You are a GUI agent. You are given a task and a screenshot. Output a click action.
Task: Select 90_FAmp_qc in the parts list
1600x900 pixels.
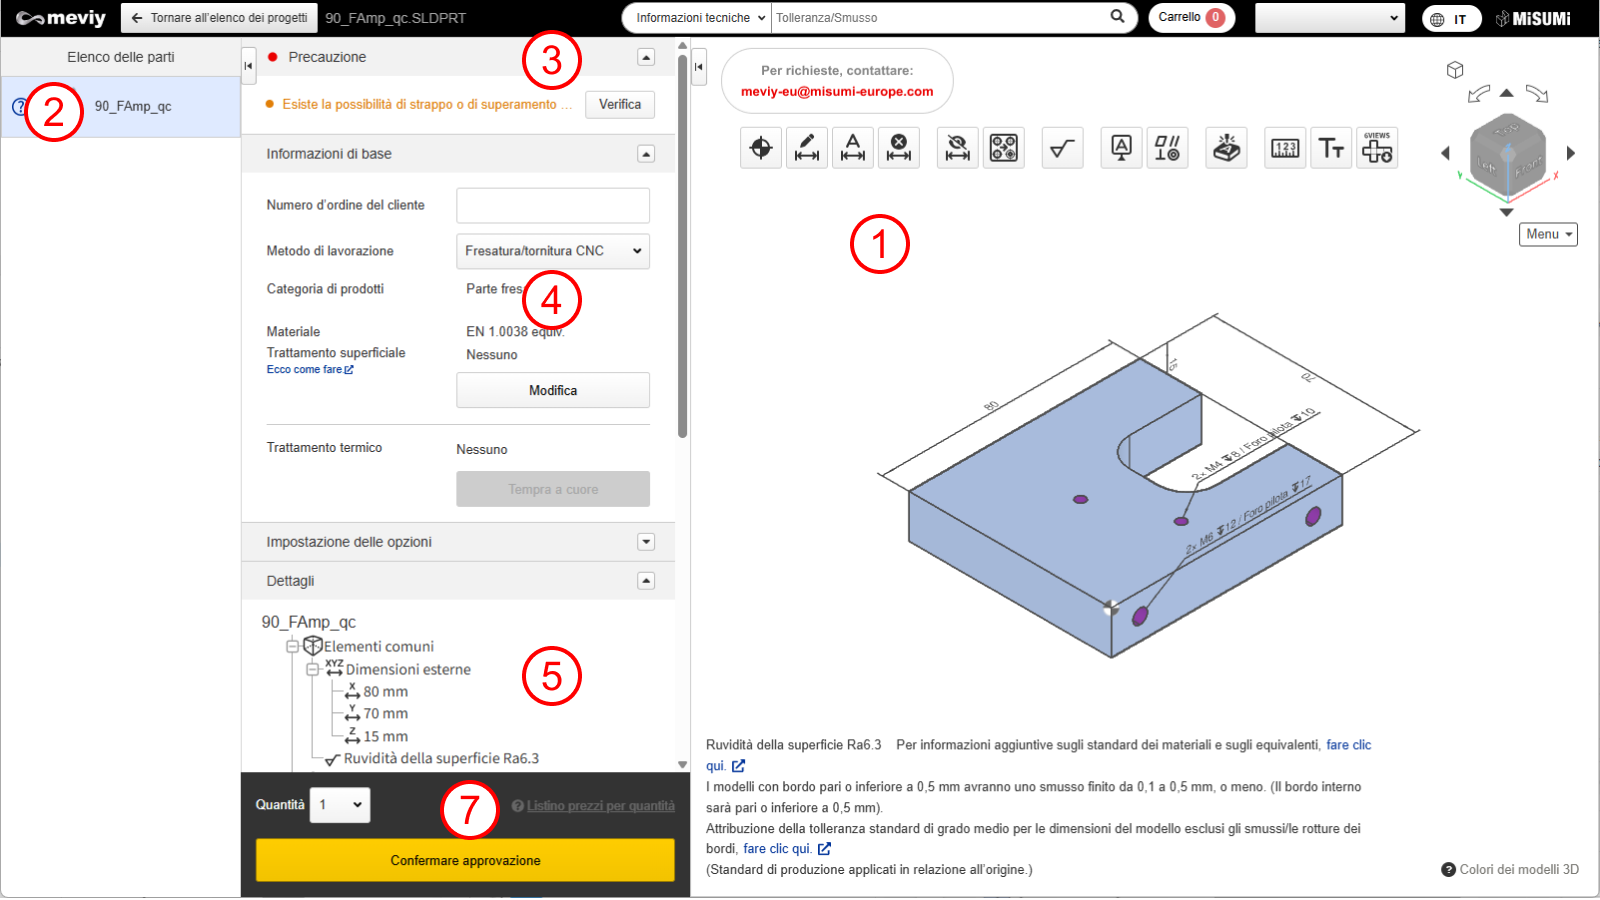(x=133, y=107)
